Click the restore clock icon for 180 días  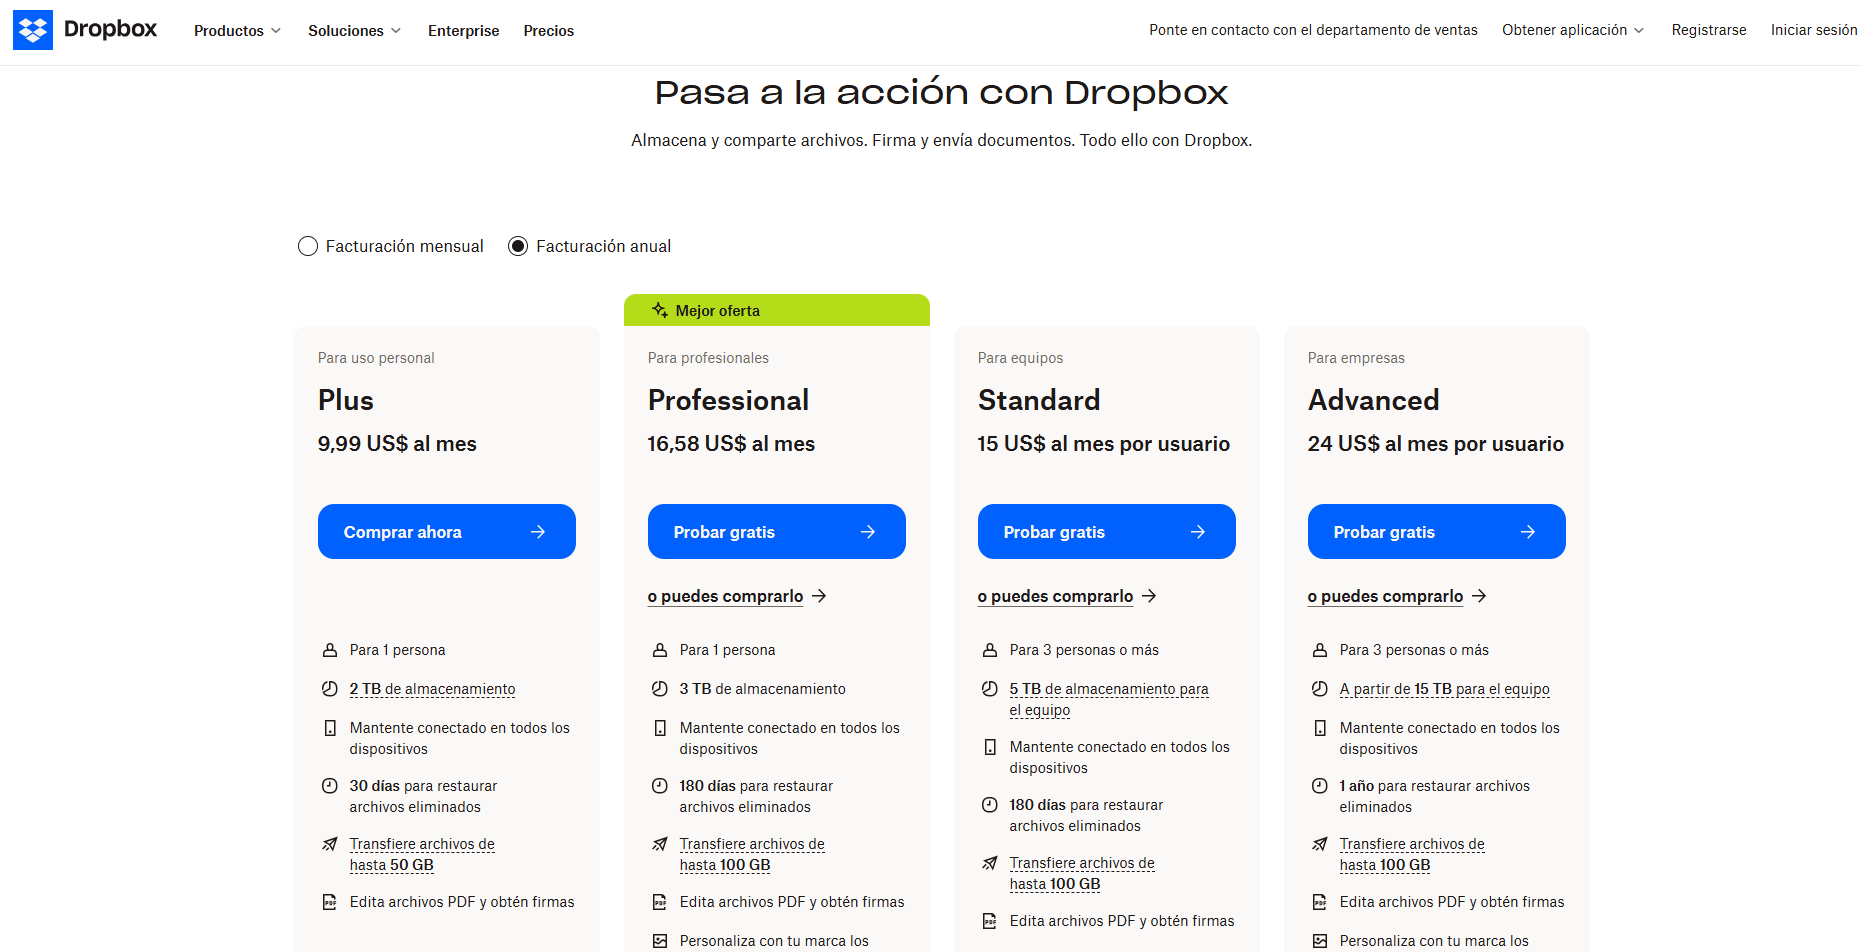point(660,786)
